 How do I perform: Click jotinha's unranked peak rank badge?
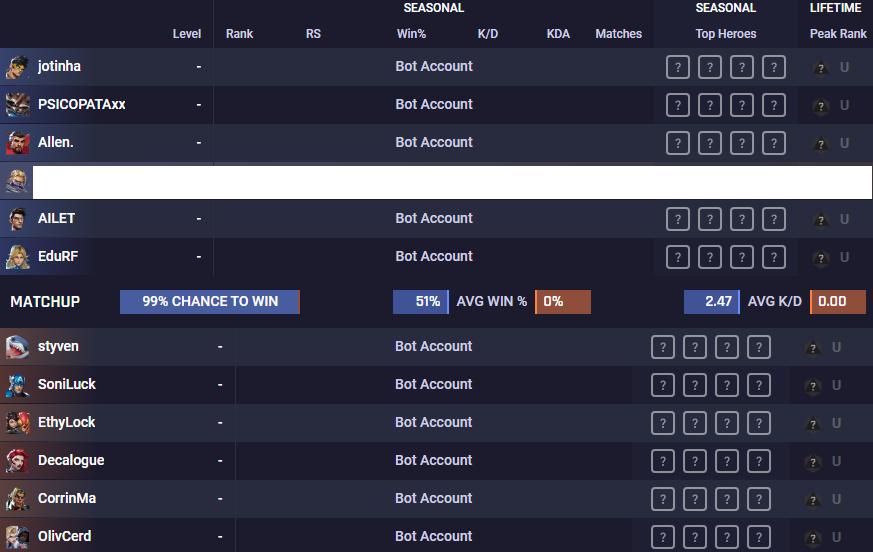[x=821, y=68]
